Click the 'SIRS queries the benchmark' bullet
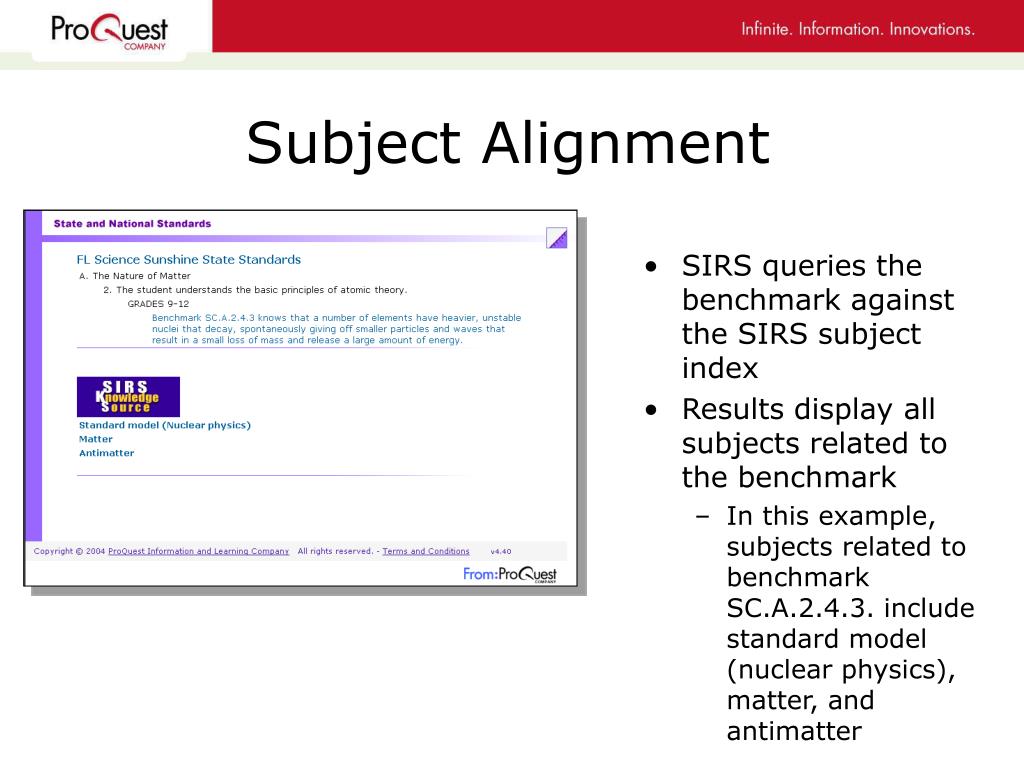The height and width of the screenshot is (768, 1024). click(x=817, y=317)
